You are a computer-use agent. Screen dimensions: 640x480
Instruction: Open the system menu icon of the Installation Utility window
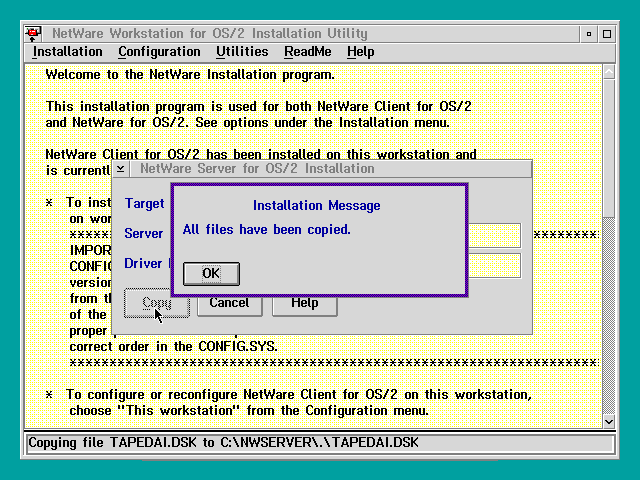[33, 33]
